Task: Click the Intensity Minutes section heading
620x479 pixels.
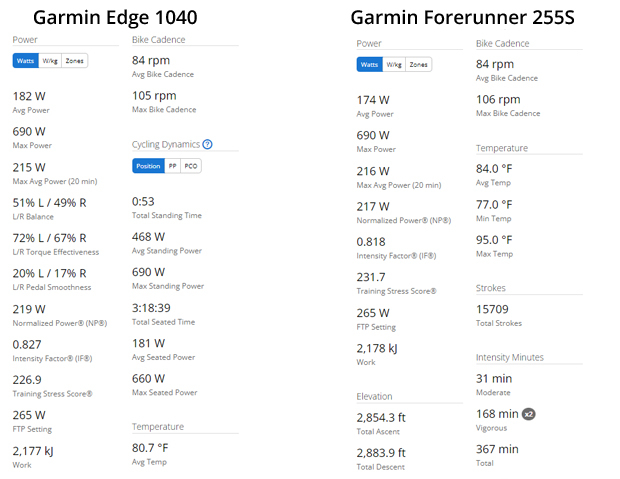Action: point(510,357)
